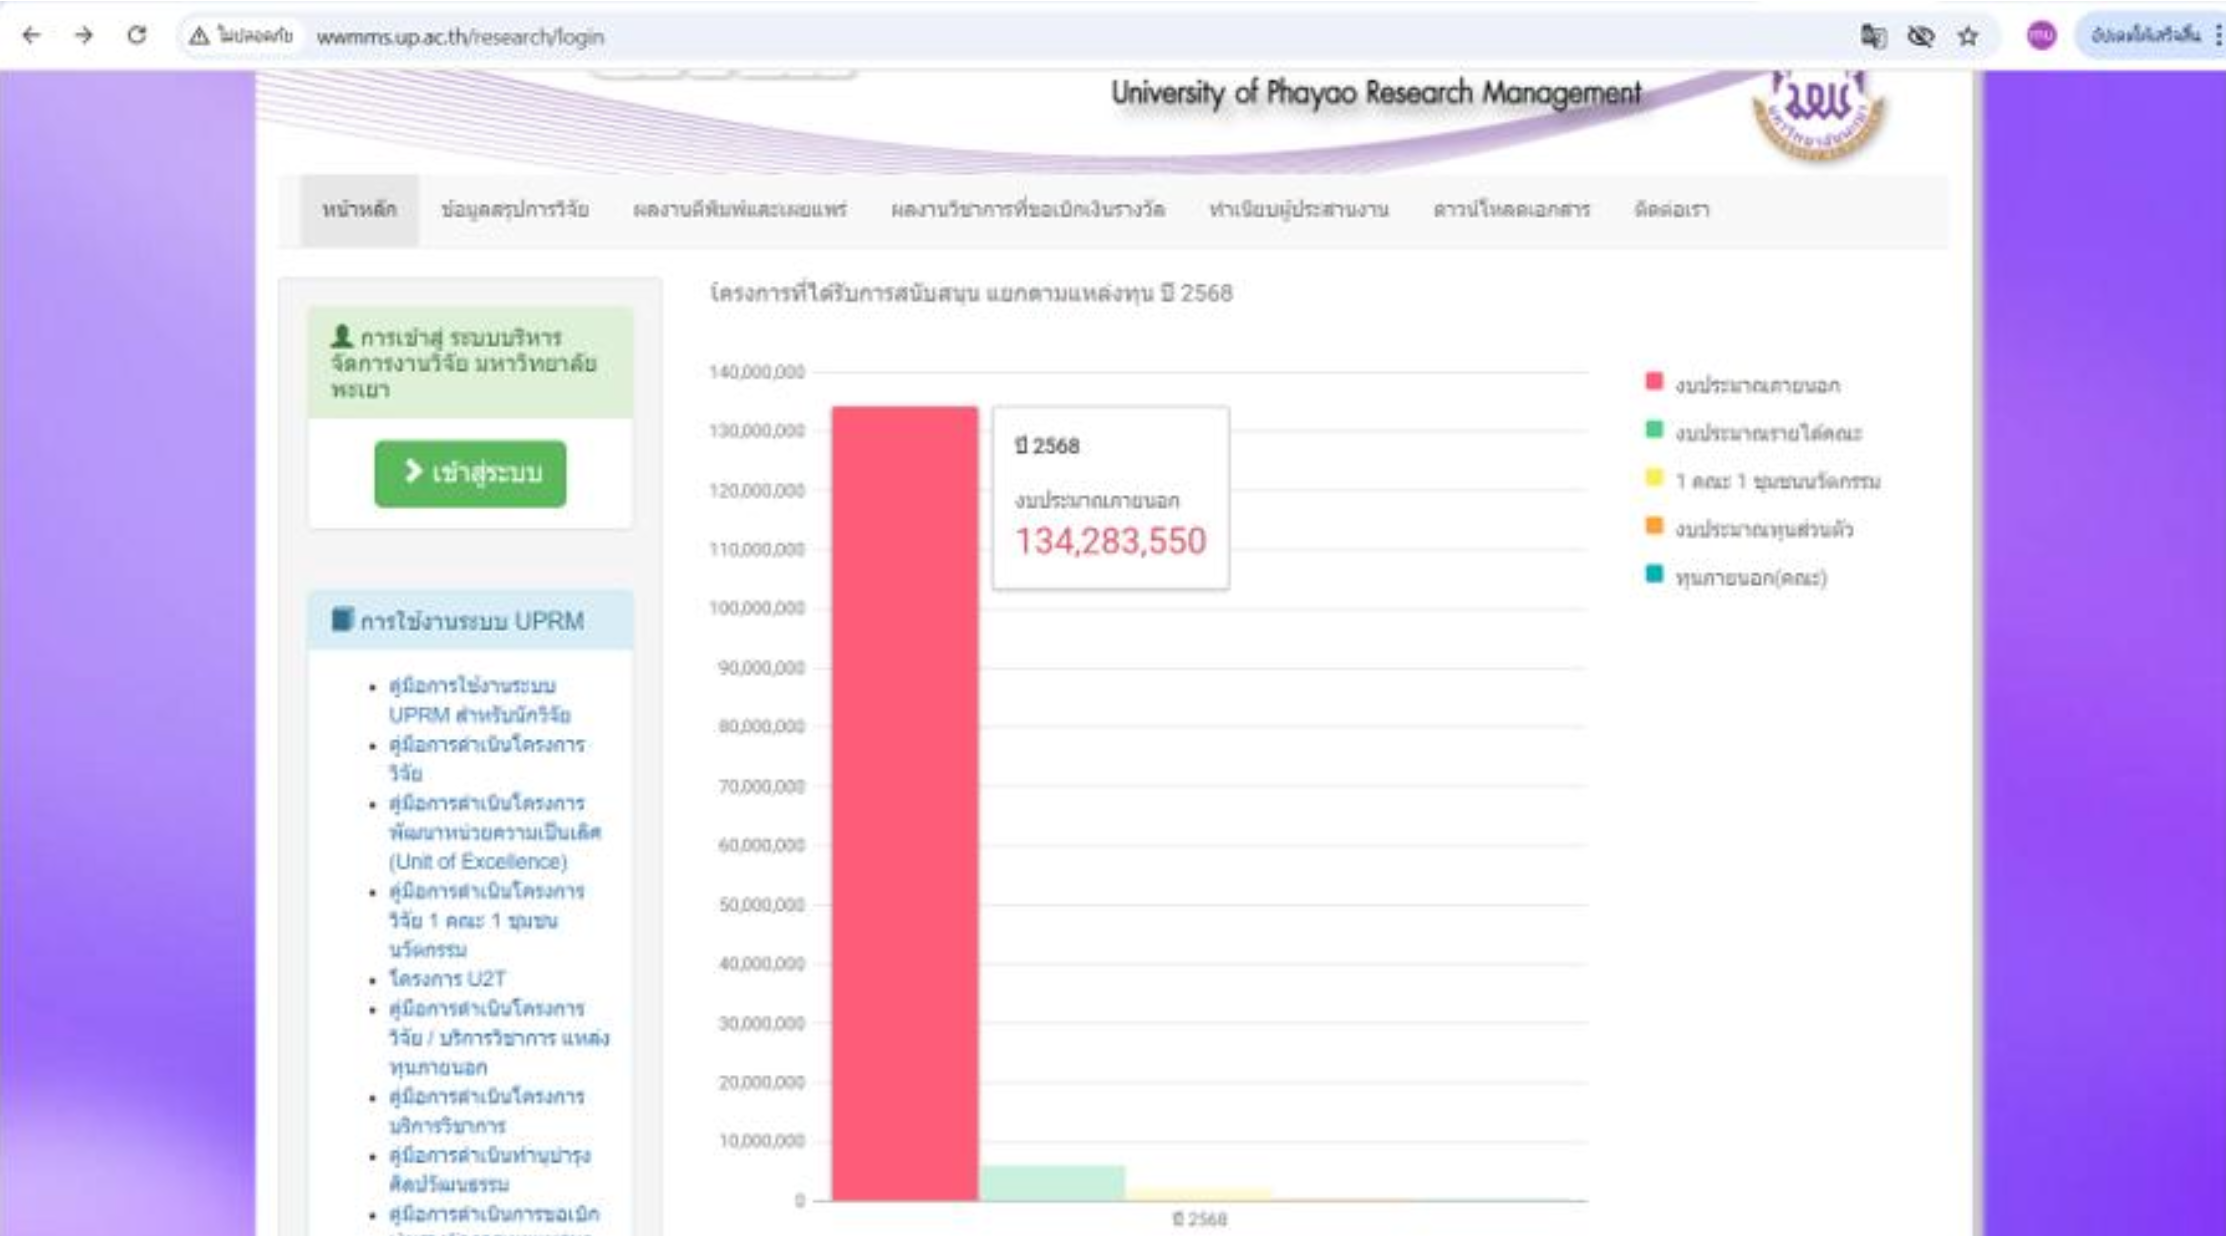Click the tall red external budget bar
This screenshot has width=2226, height=1236.
coord(905,803)
